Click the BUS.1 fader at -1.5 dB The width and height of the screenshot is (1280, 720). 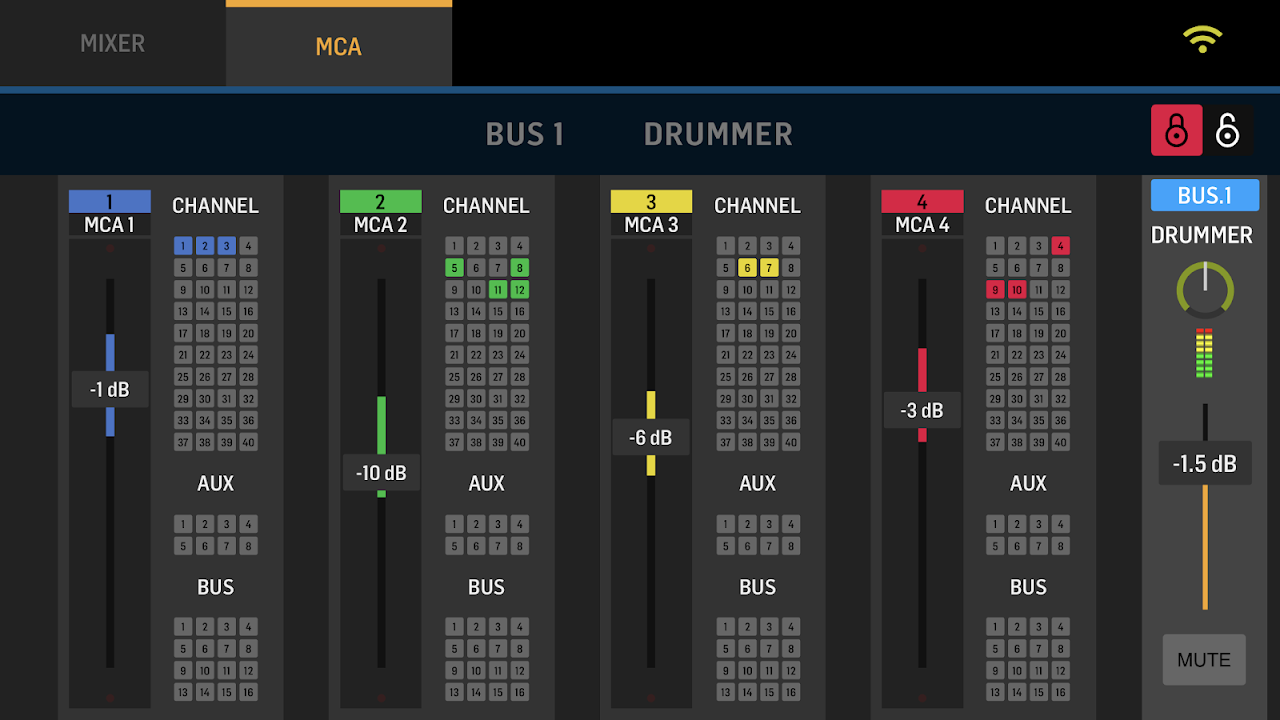1205,463
